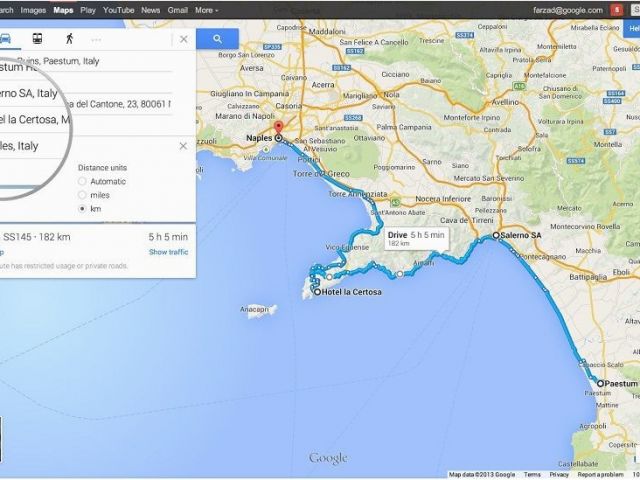Click the A16 highway shield
The width and height of the screenshot is (640, 480).
click(x=520, y=86)
